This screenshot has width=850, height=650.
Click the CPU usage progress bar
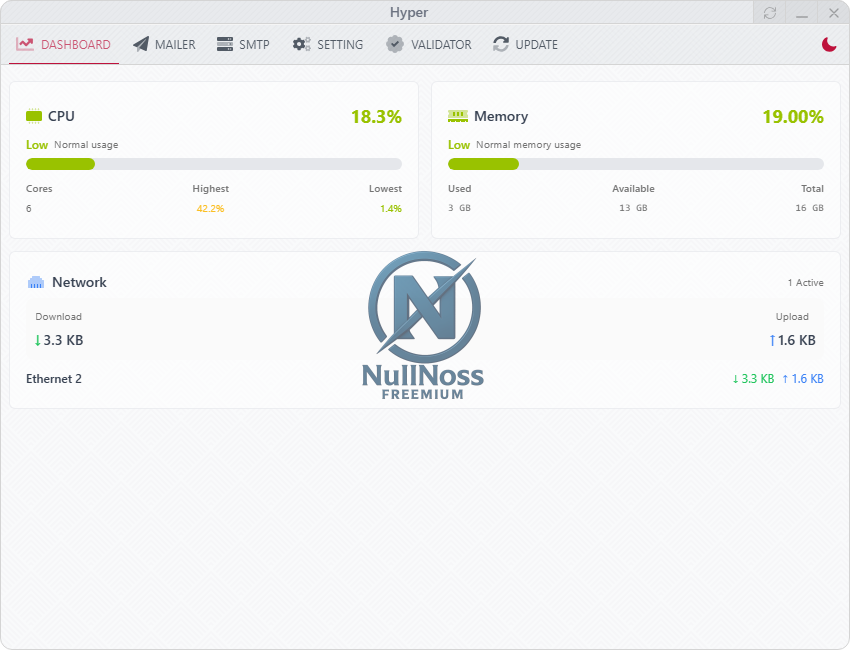[214, 164]
